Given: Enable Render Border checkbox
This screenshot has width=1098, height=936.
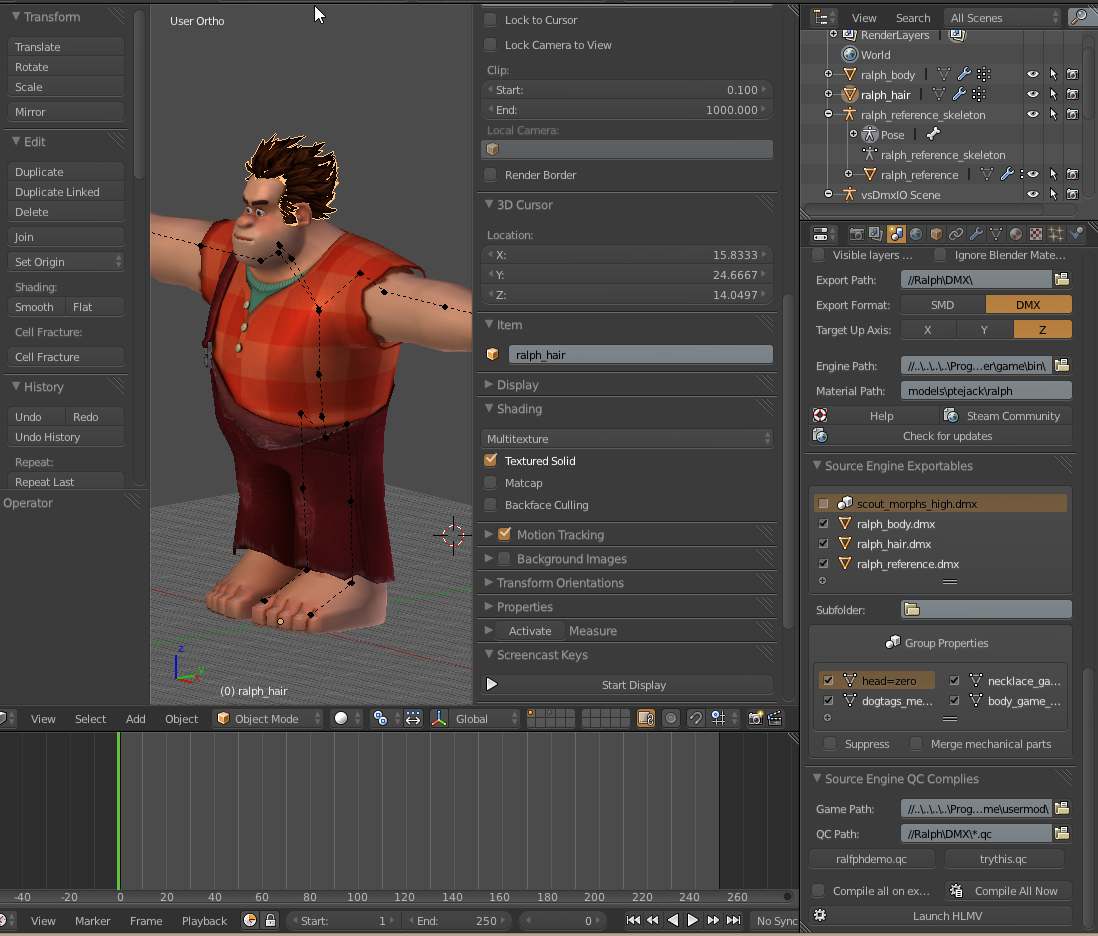Looking at the screenshot, I should tap(490, 175).
